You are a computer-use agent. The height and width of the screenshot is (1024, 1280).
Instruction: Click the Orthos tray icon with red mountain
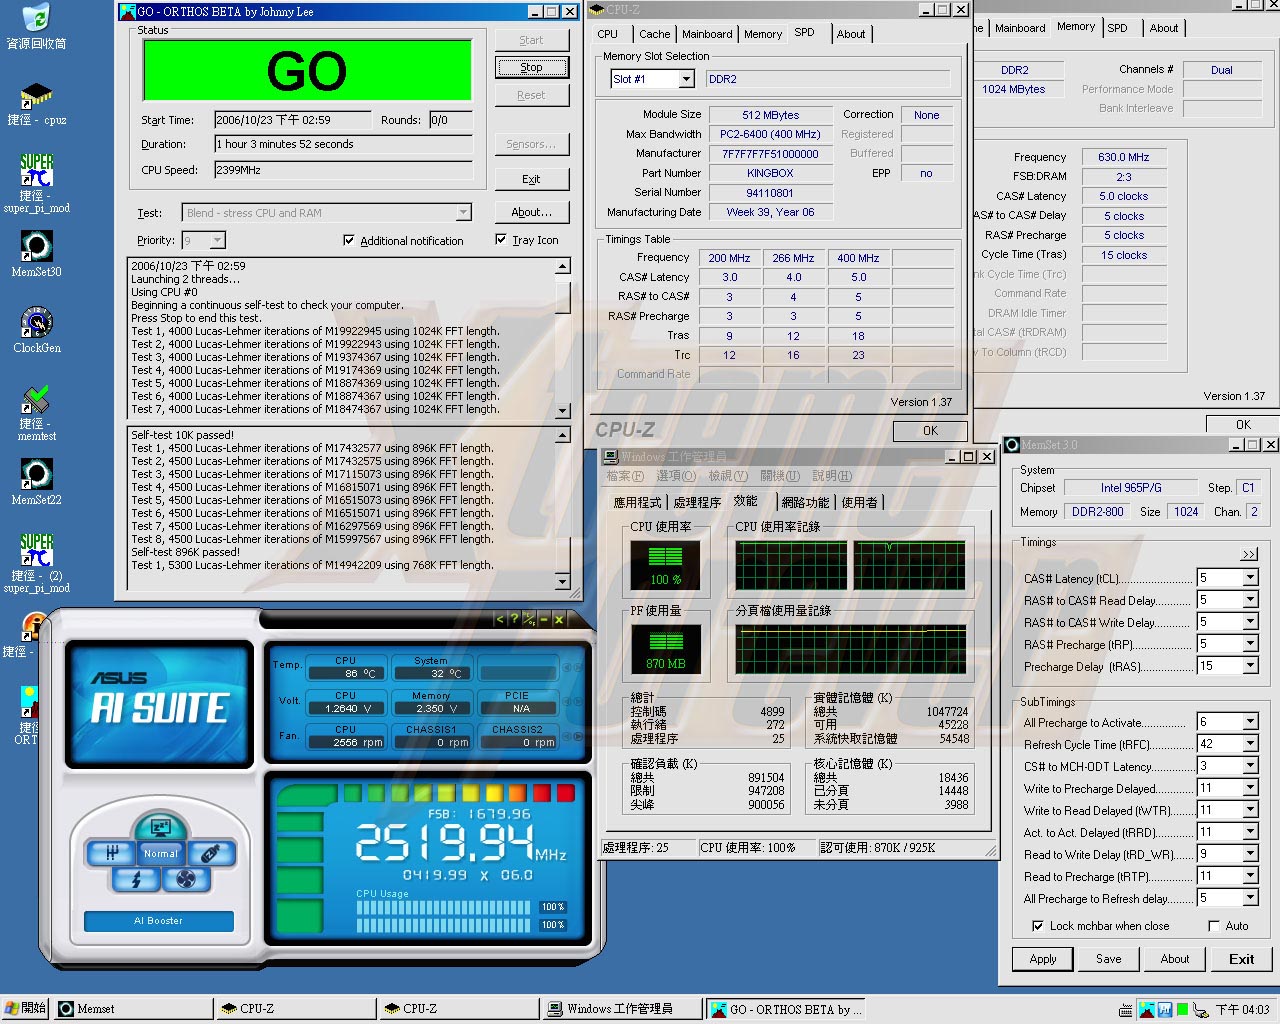(x=1147, y=1010)
